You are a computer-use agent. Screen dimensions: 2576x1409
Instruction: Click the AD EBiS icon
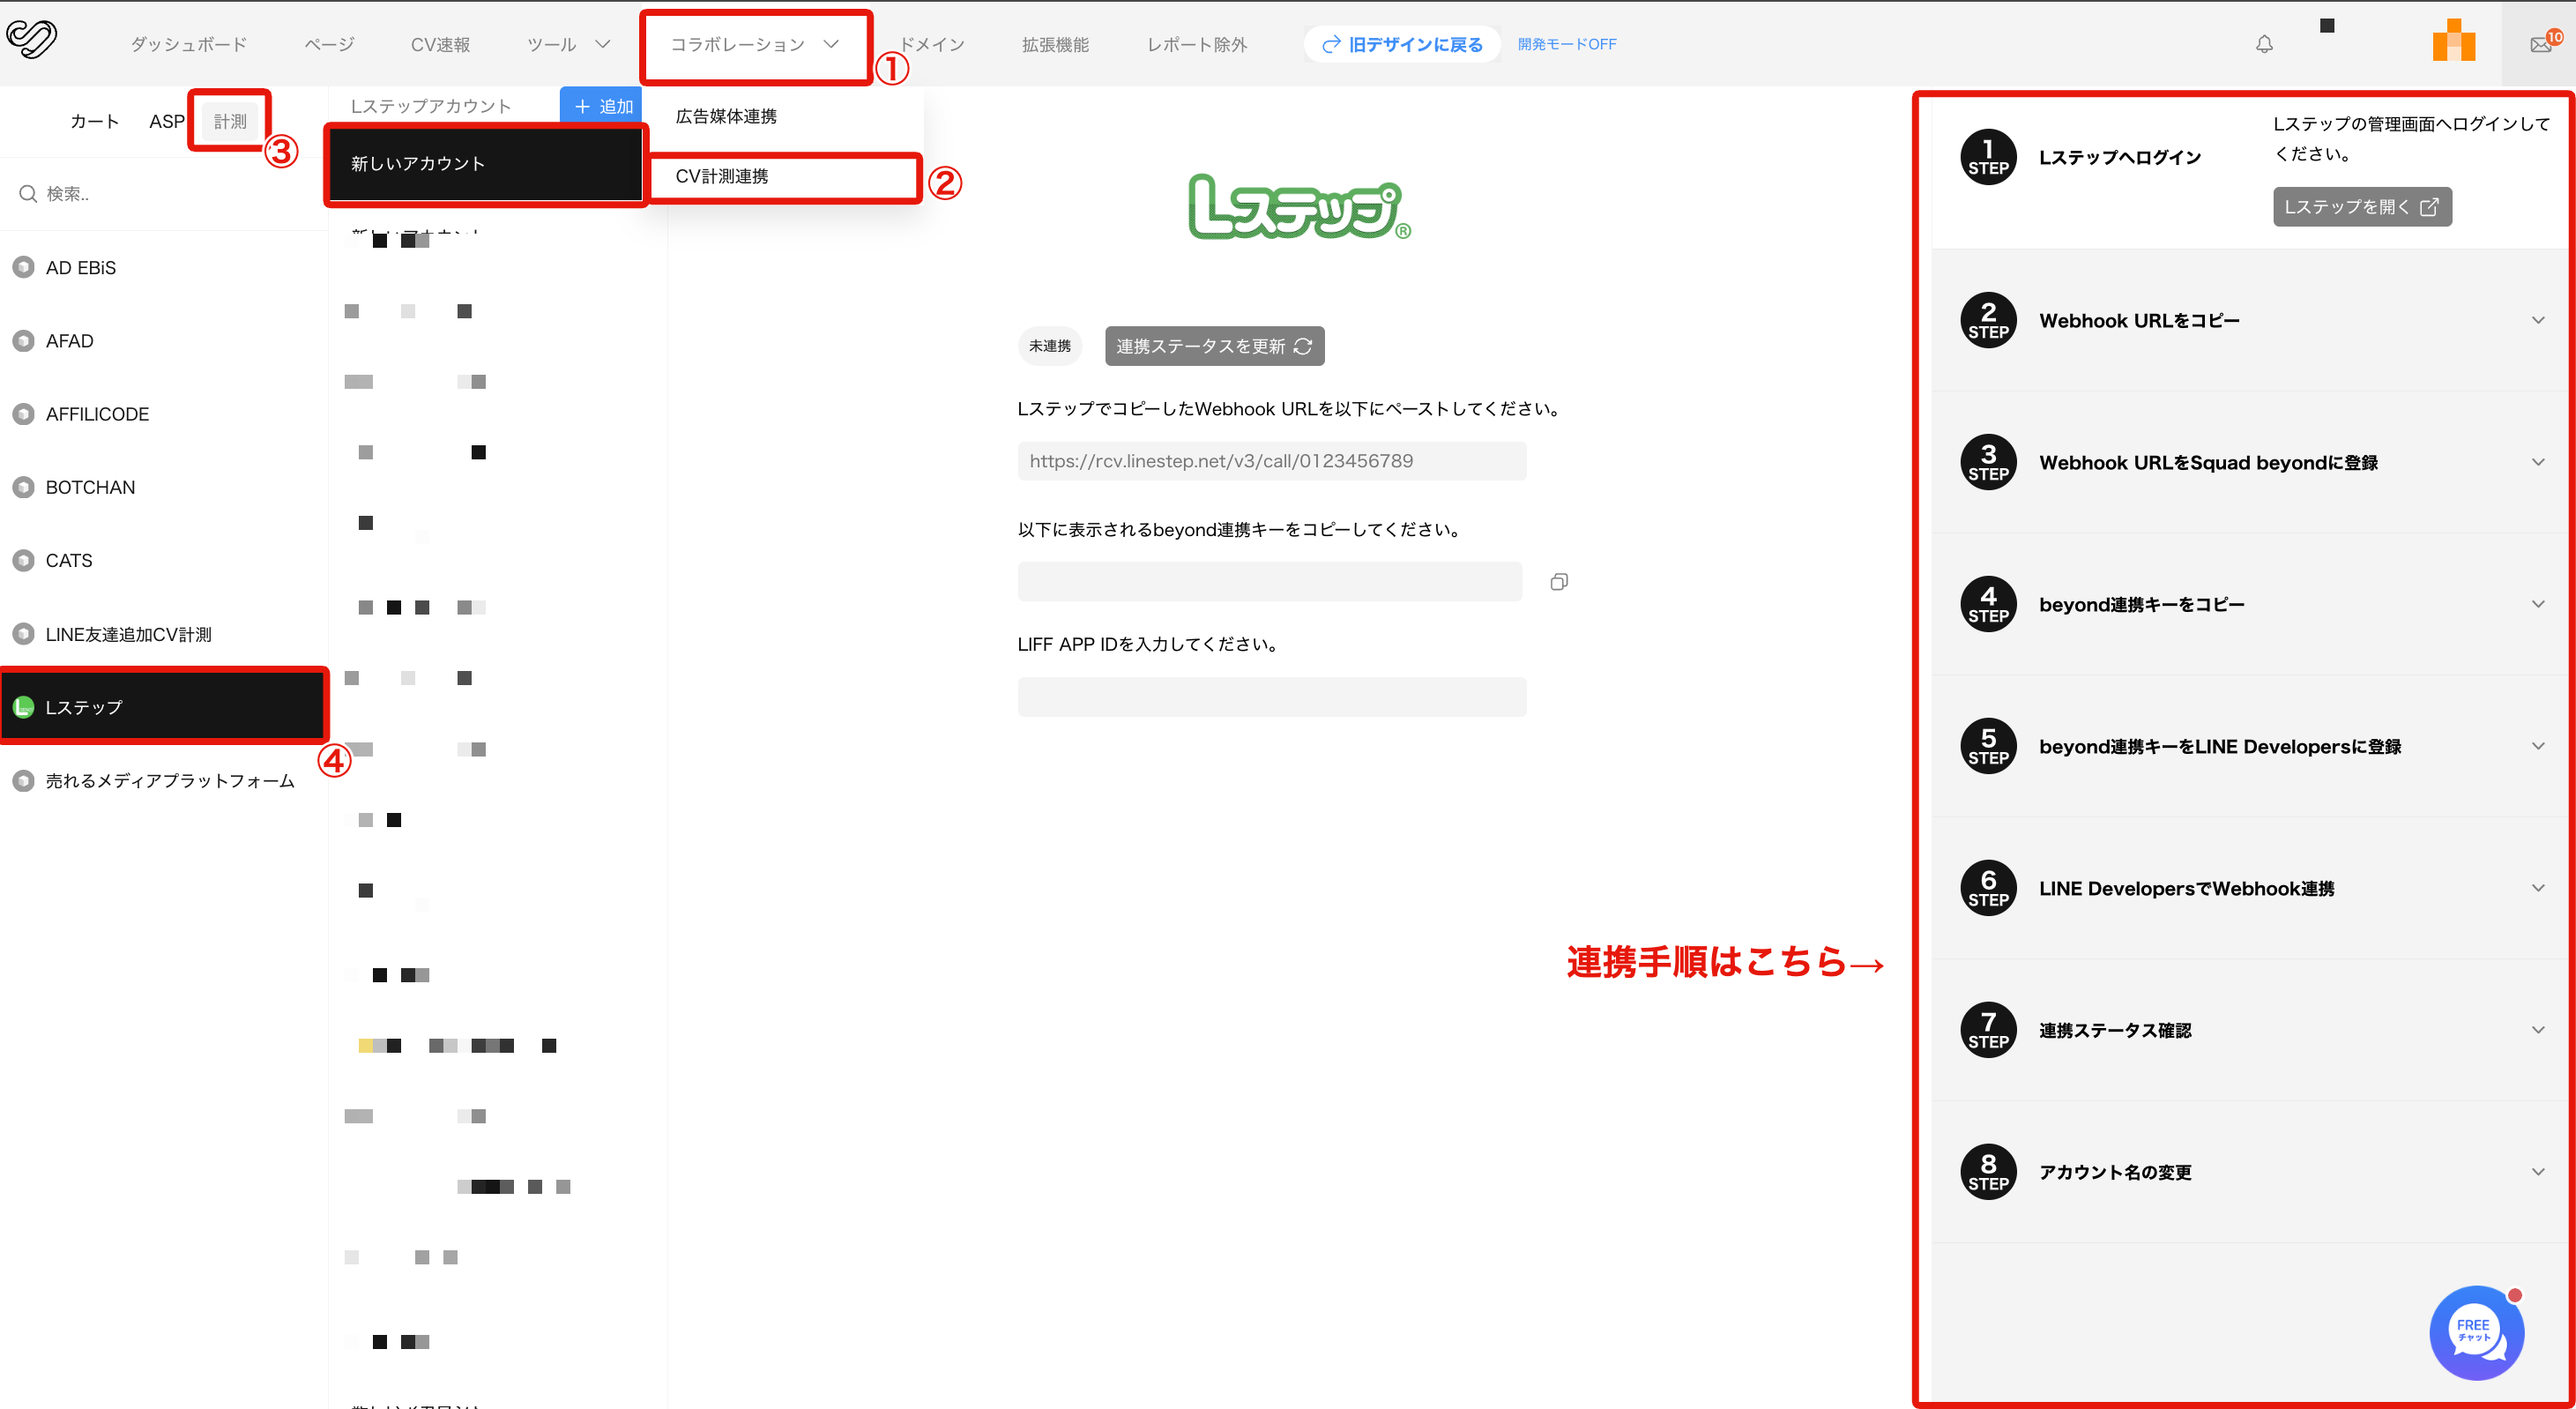tap(23, 268)
